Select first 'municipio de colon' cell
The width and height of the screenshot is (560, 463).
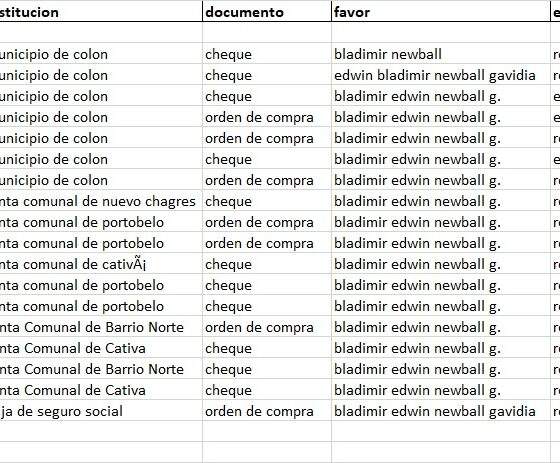(x=101, y=54)
